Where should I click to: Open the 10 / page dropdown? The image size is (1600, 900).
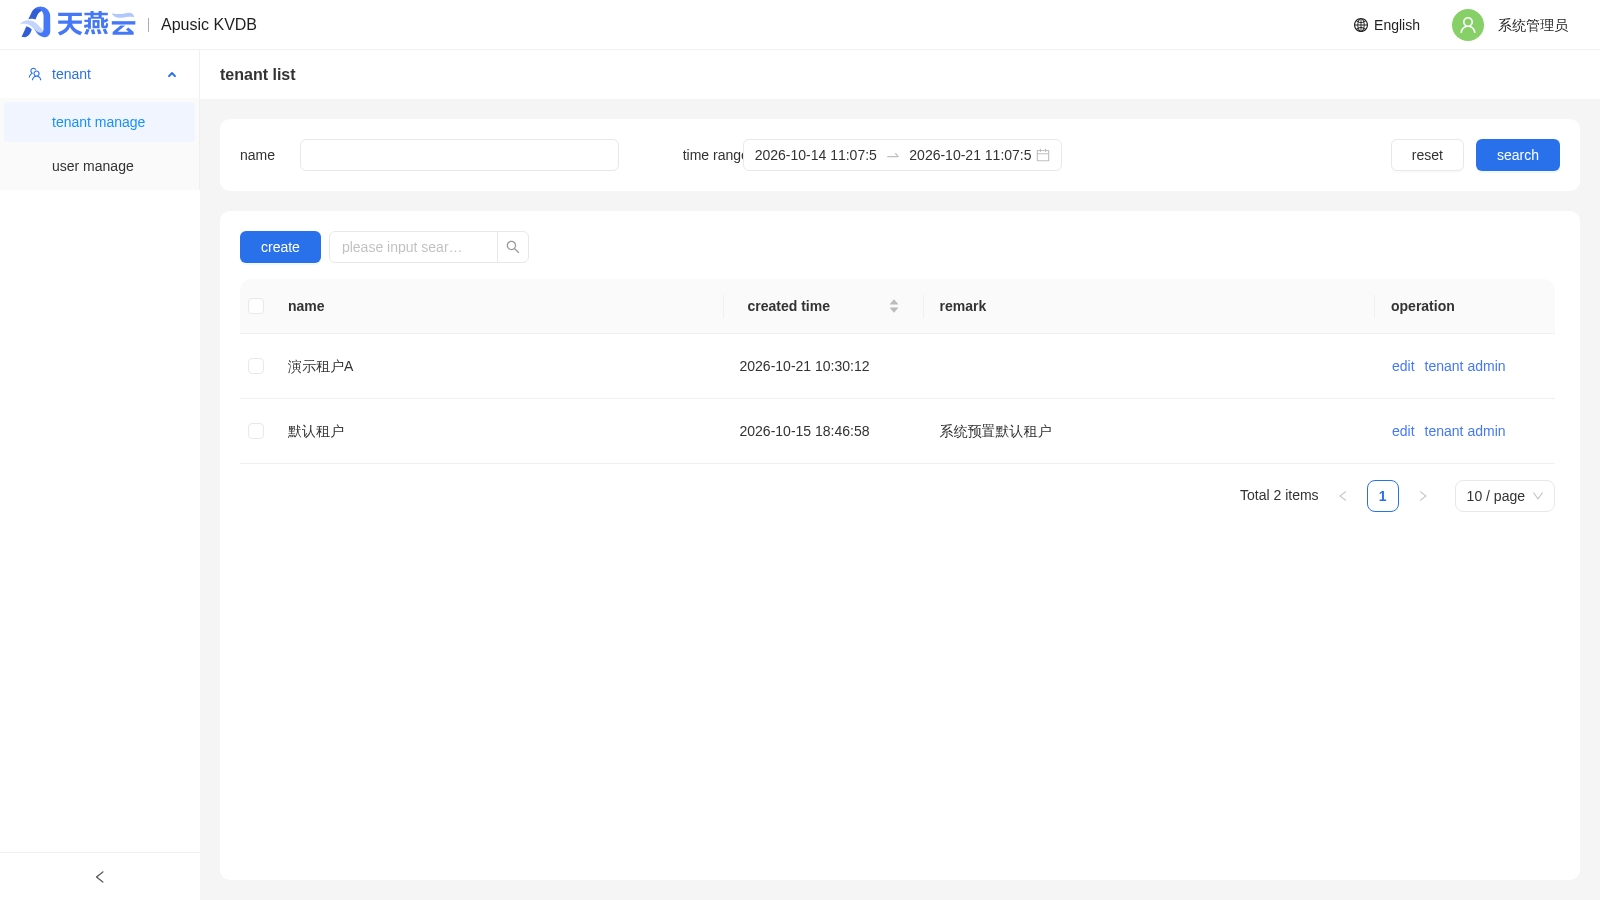pos(1505,496)
